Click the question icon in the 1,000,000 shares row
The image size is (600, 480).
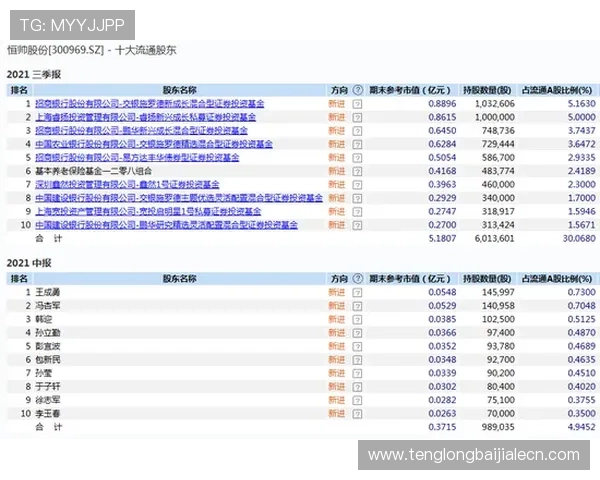coord(357,118)
